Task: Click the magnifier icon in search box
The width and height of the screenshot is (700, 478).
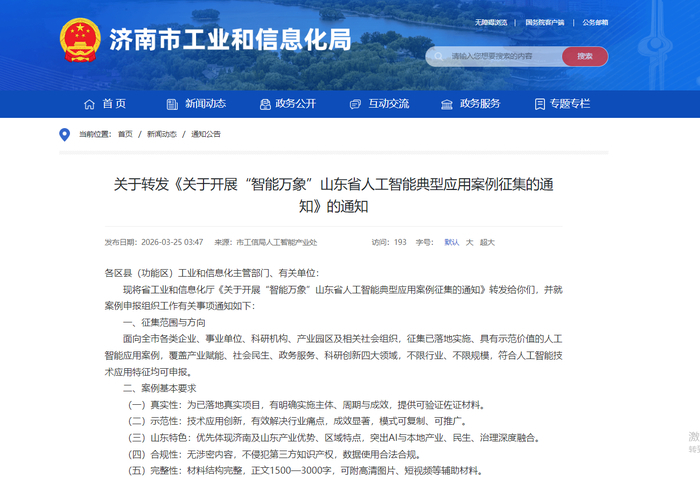Action: pyautogui.click(x=440, y=56)
